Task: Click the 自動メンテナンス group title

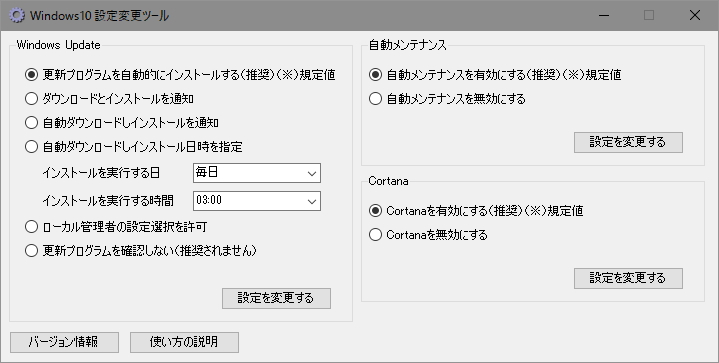Action: [407, 45]
